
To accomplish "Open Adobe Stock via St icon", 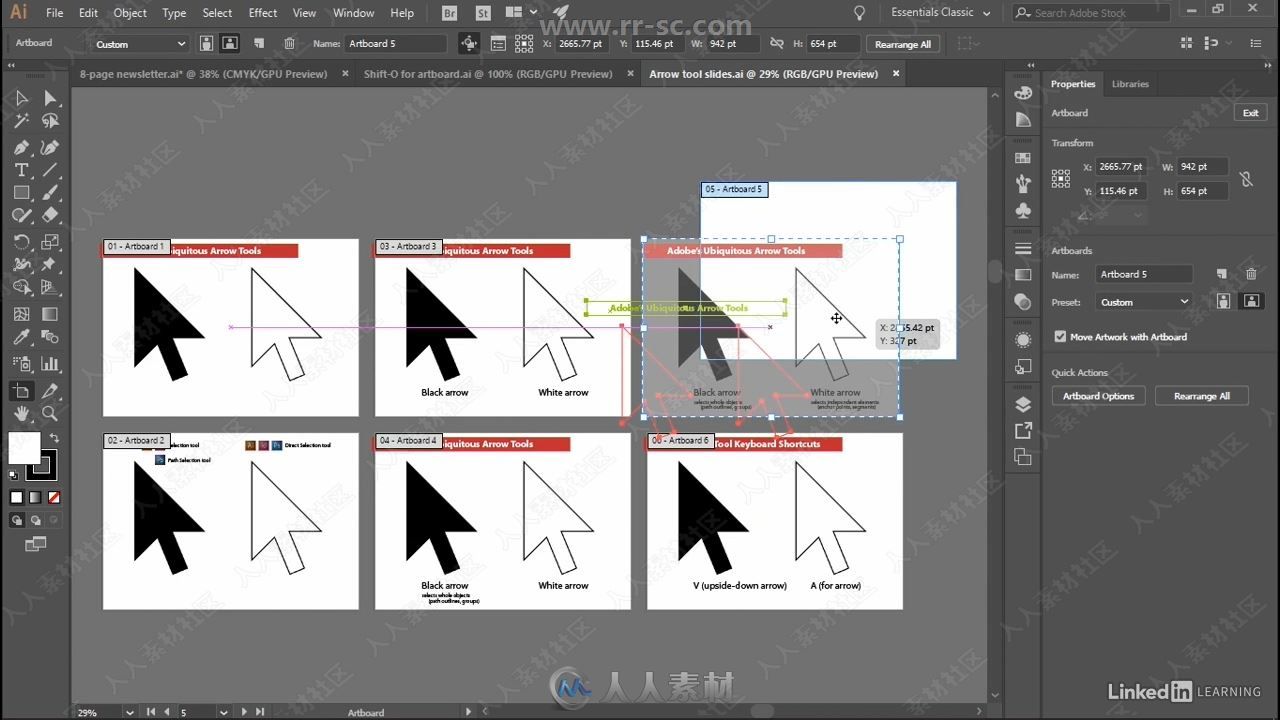I will click(x=483, y=13).
